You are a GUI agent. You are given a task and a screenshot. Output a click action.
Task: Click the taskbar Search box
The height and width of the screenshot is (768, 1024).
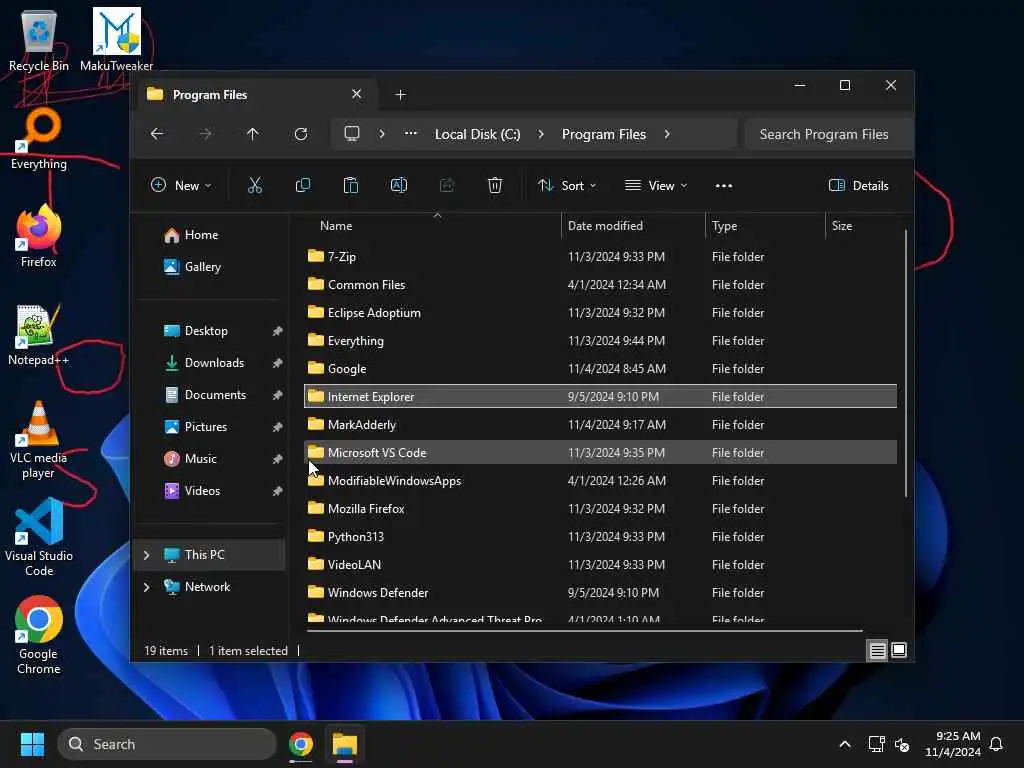(167, 744)
